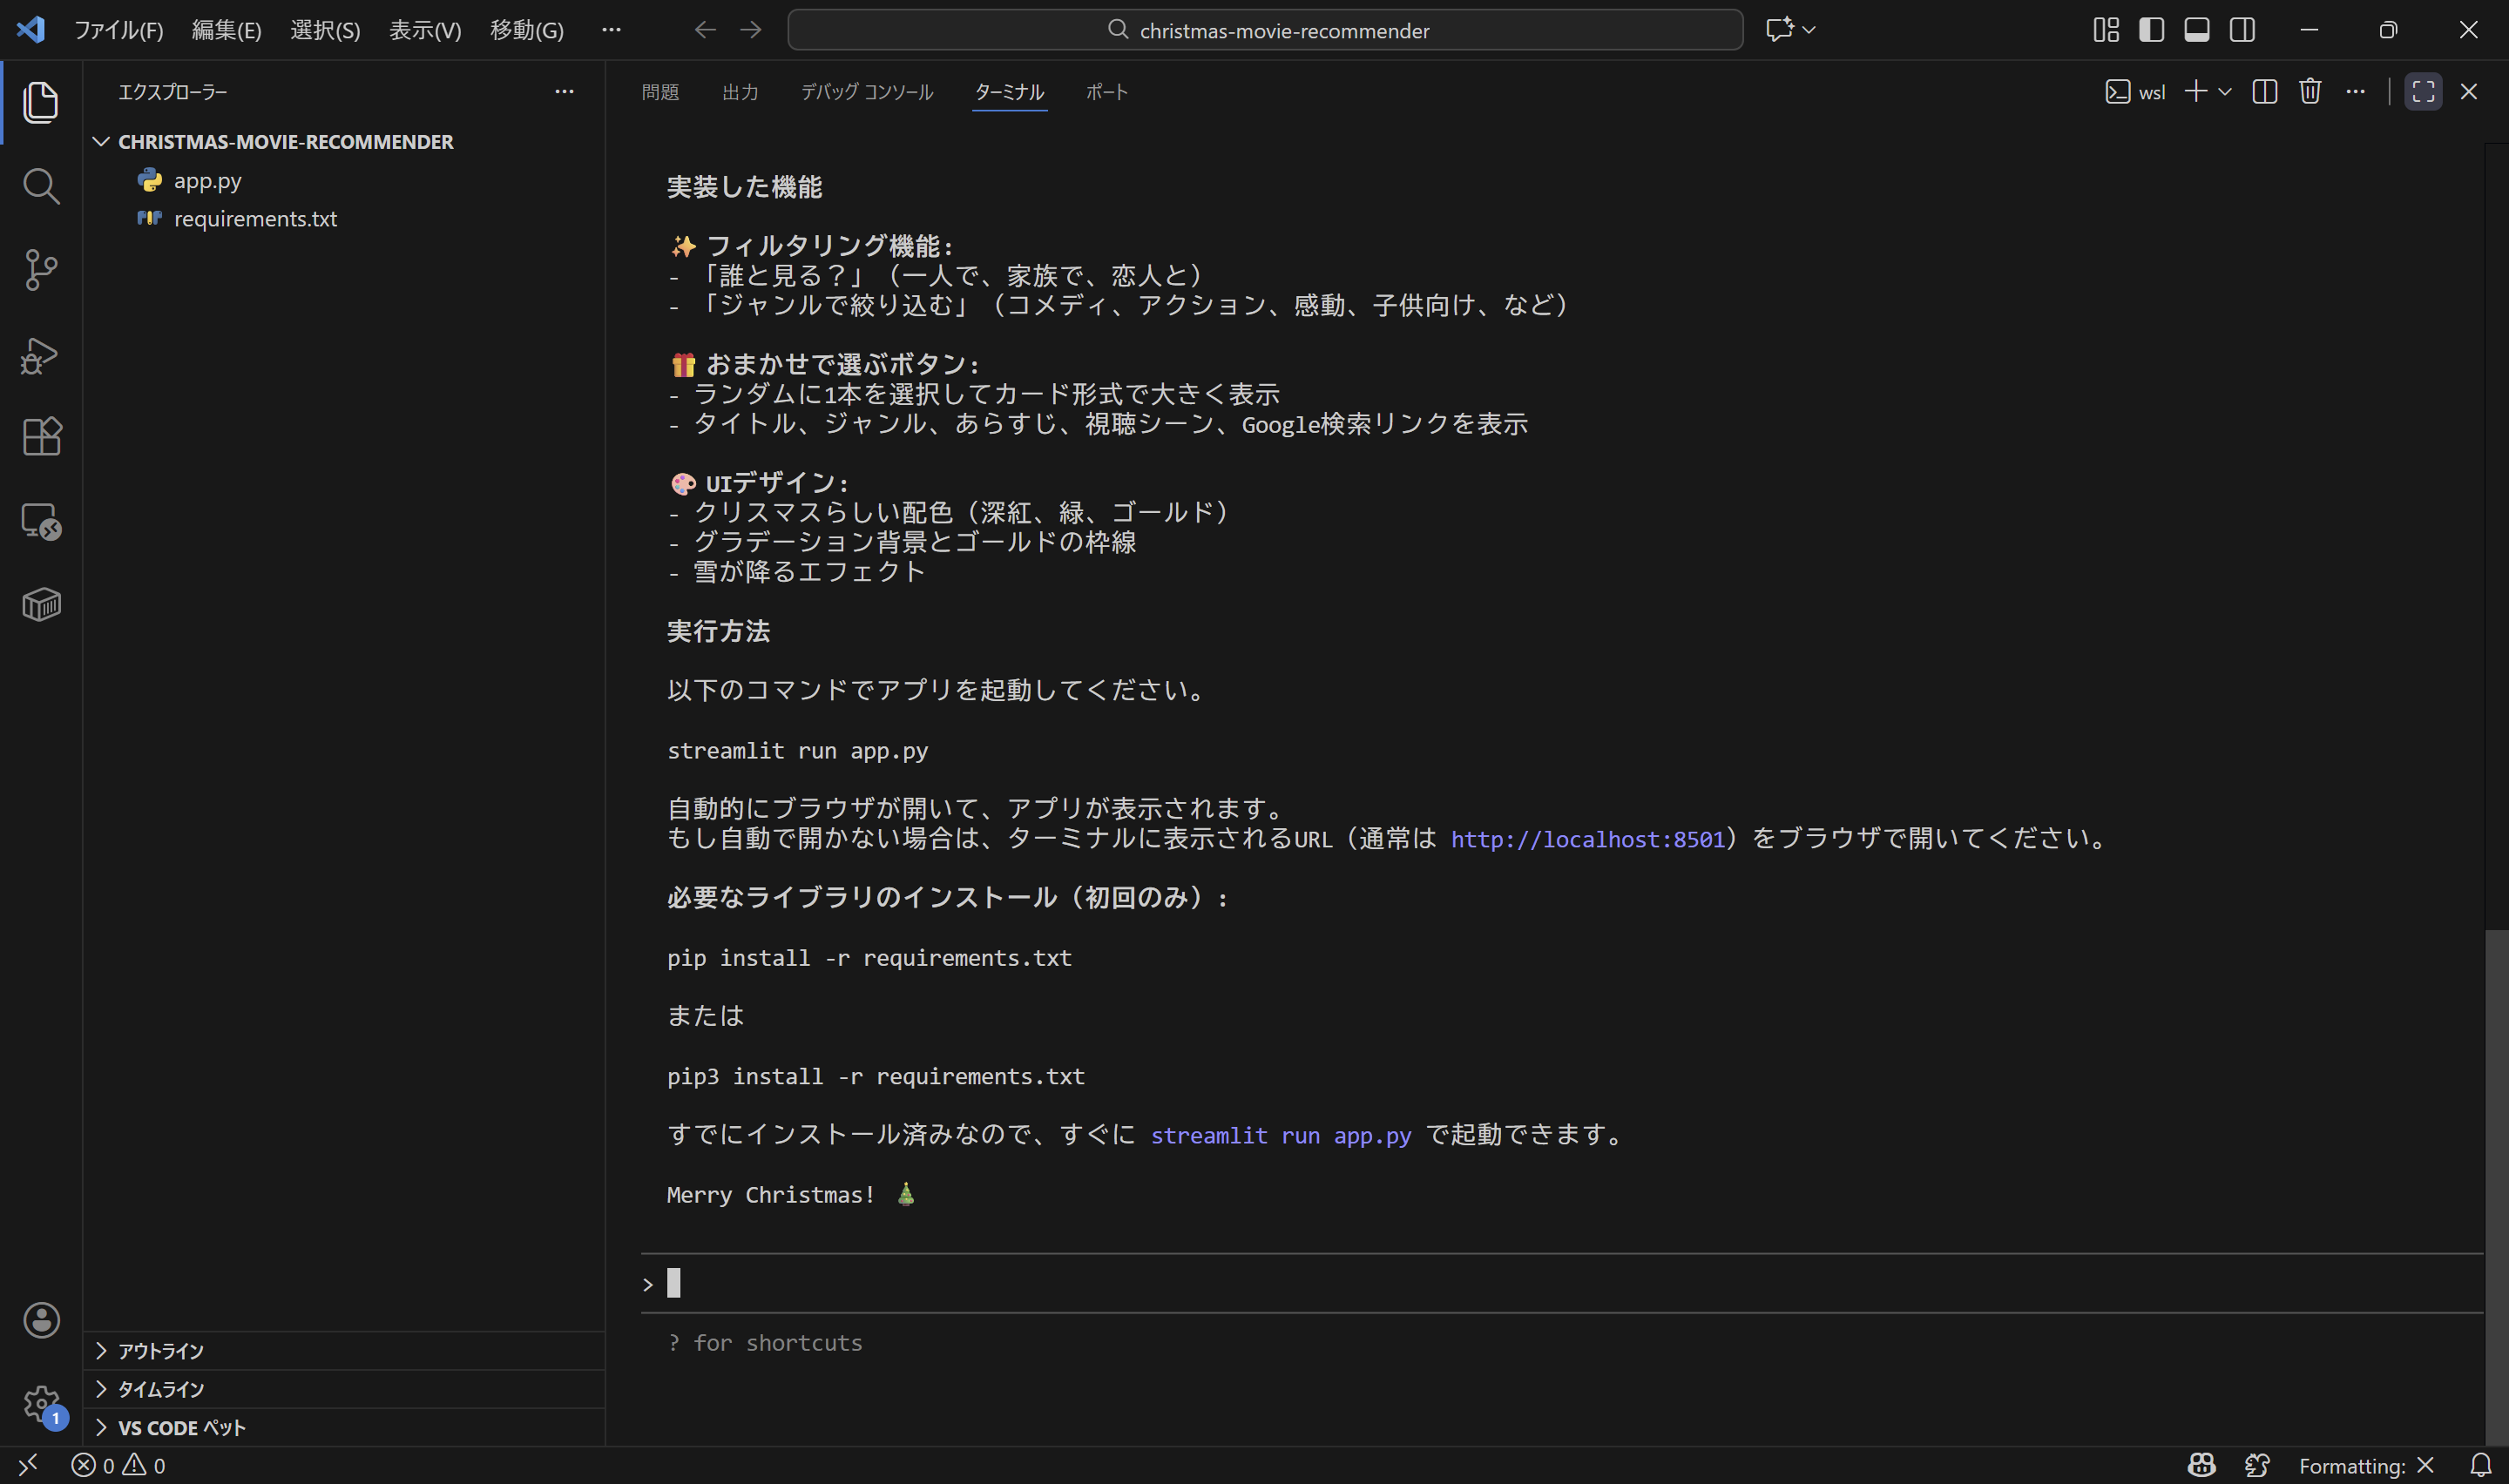The width and height of the screenshot is (2509, 1484).
Task: Click the Remote Explorer icon
Action: click(41, 521)
